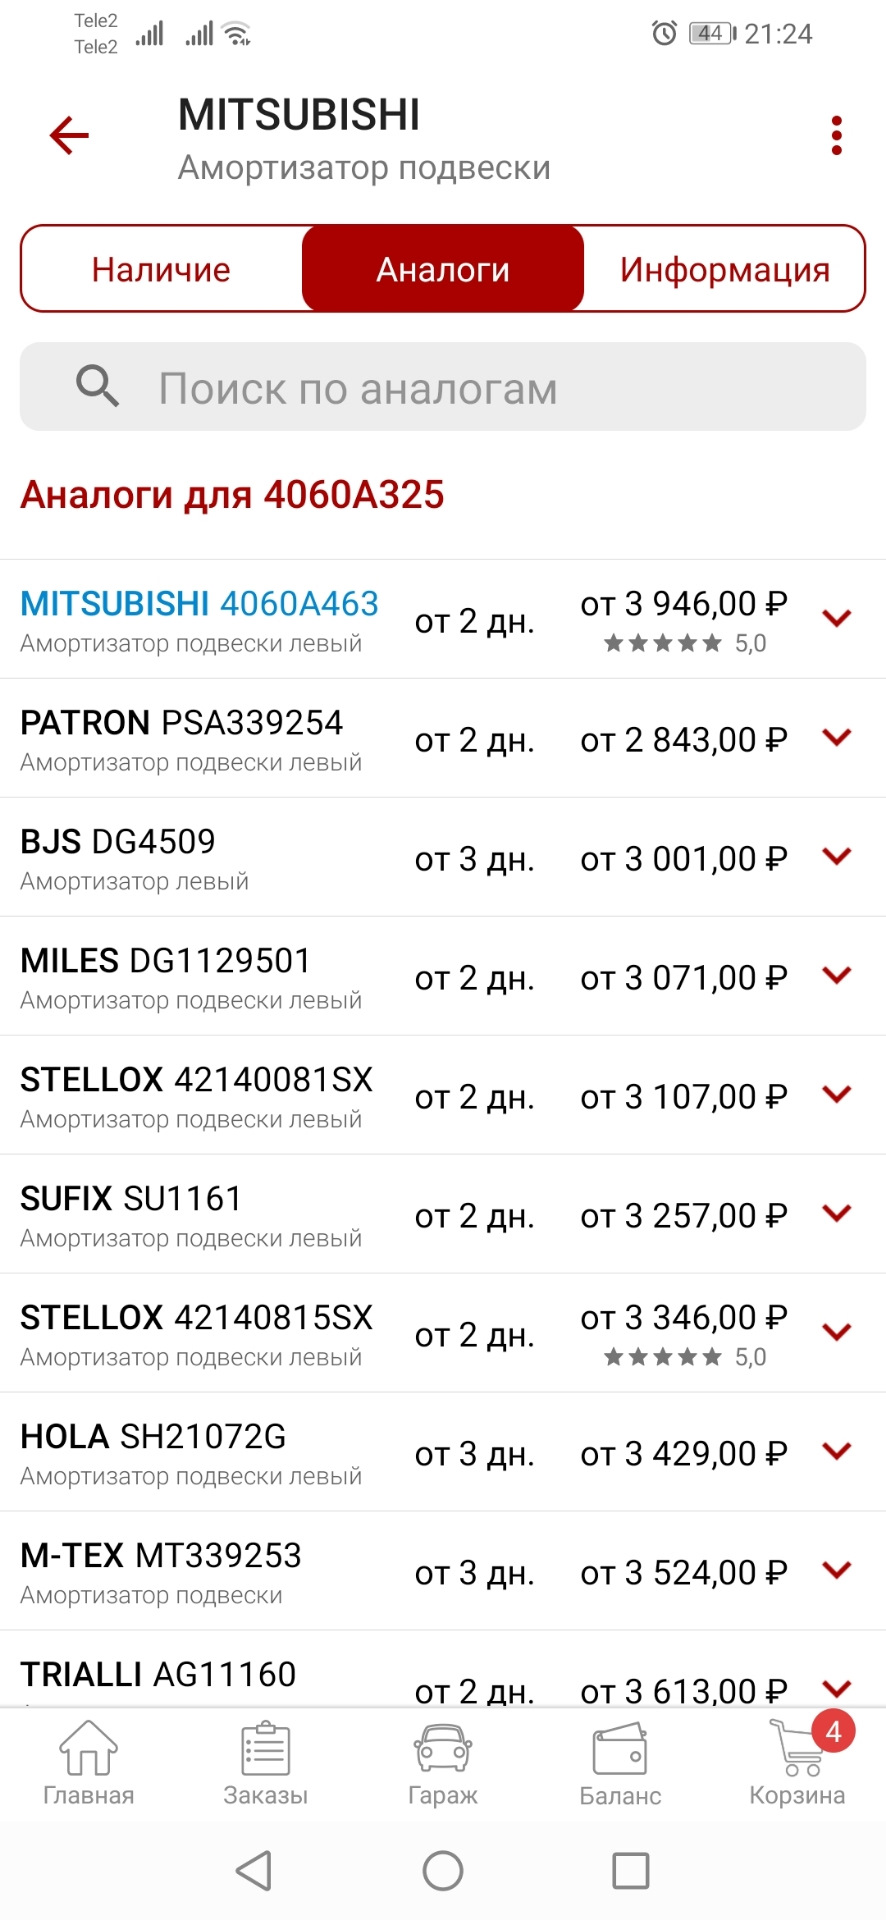Screen dimensions: 886x1920
Task: Expand PATRON PSA339254 offers chevron
Action: (x=836, y=738)
